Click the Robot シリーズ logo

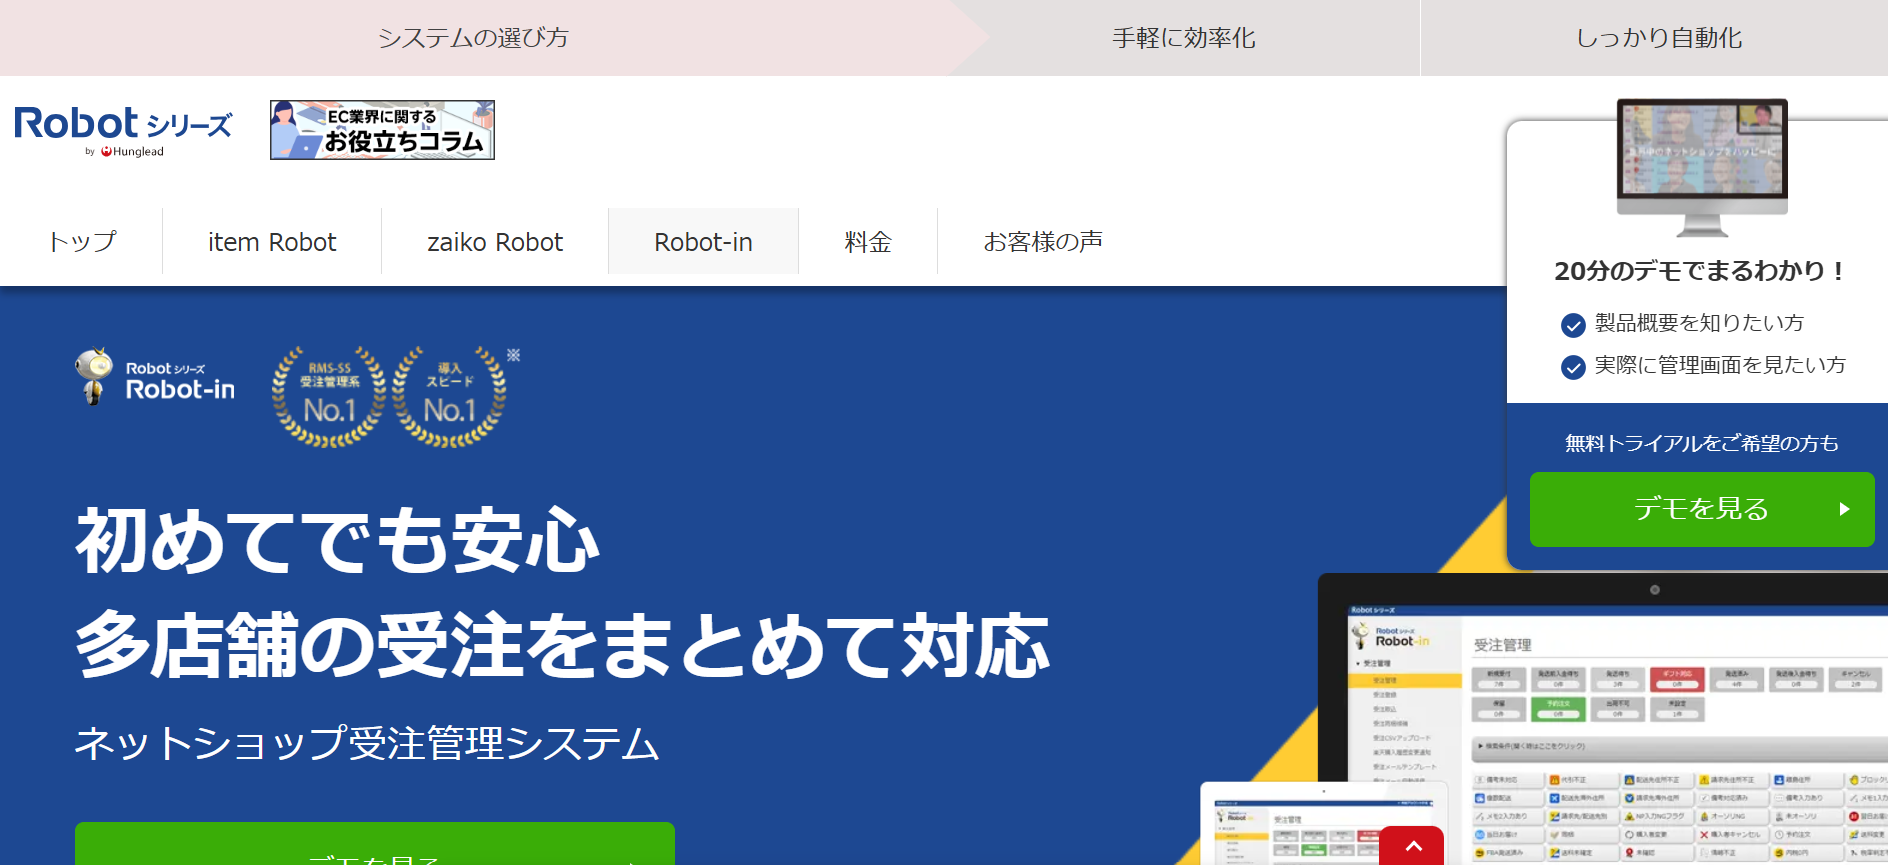point(123,130)
